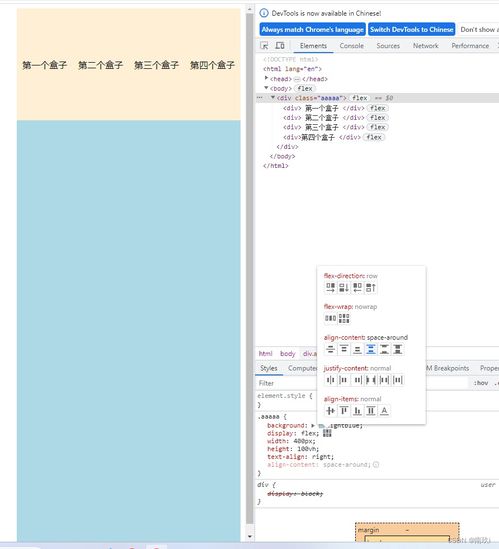Viewport: 499px width, 549px height.
Task: Activate the inspect element picker tool
Action: click(x=264, y=46)
